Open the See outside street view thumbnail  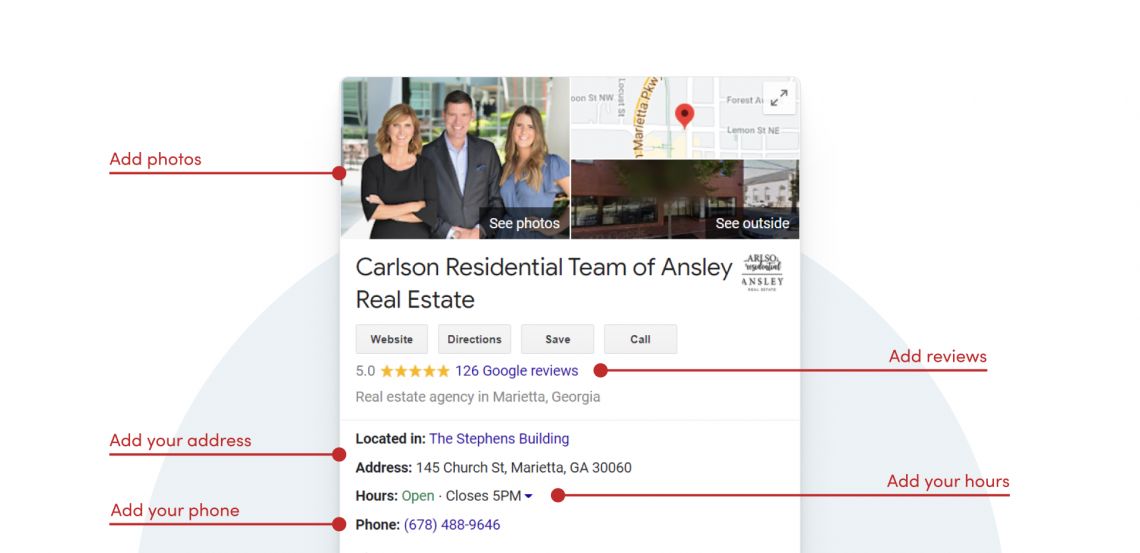point(685,199)
